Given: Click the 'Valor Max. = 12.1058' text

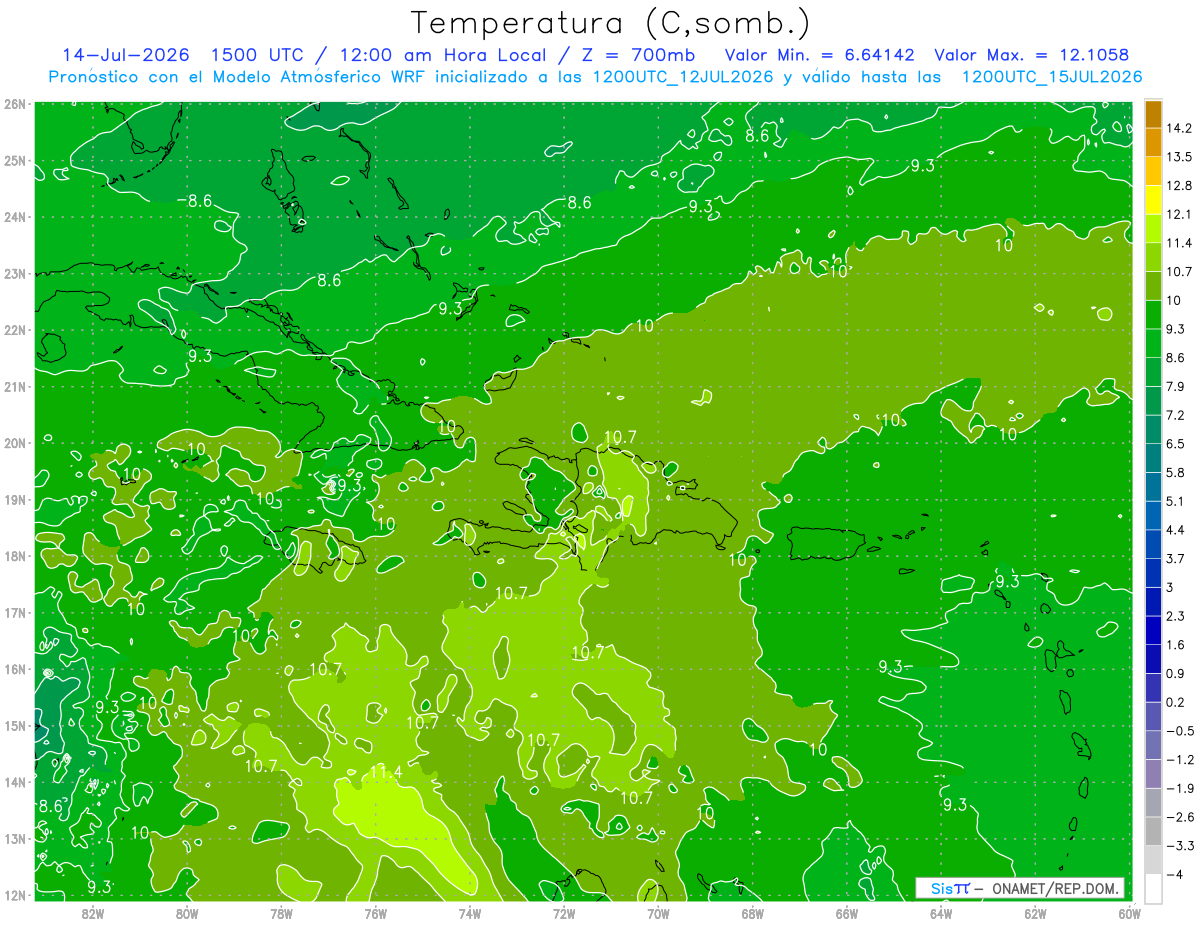Looking at the screenshot, I should 1032,54.
